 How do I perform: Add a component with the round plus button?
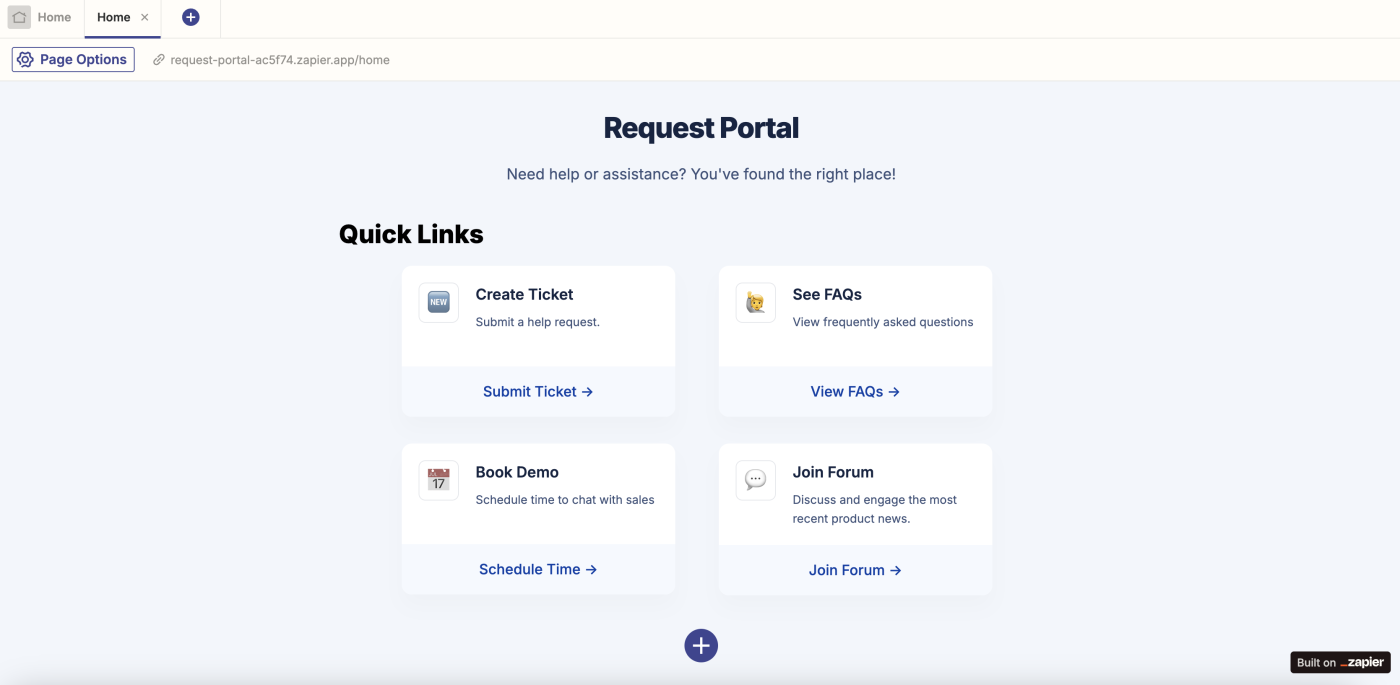pos(701,645)
